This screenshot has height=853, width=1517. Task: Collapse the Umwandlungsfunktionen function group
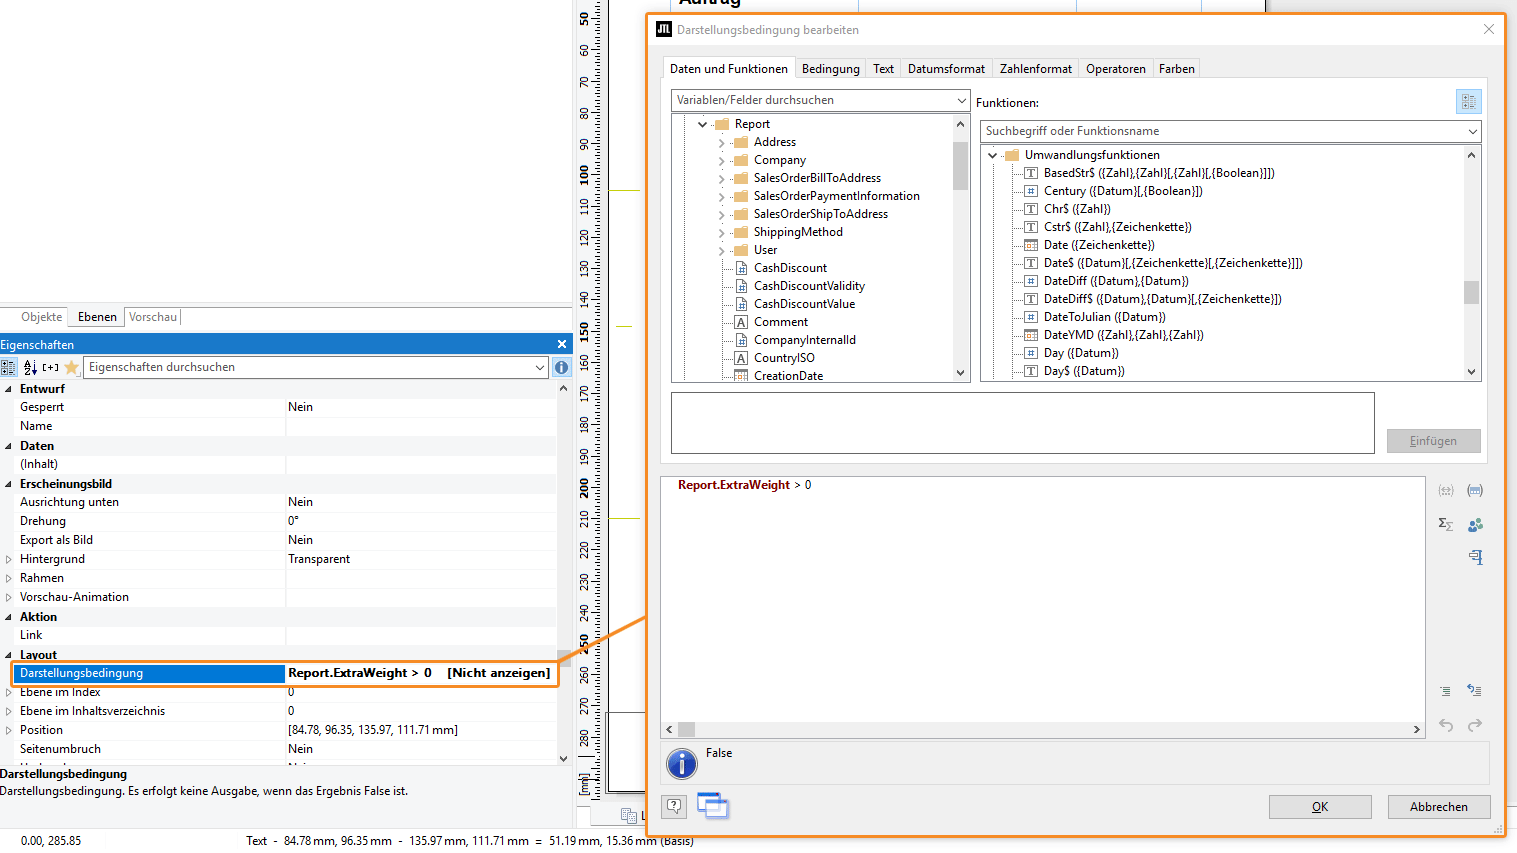[992, 155]
